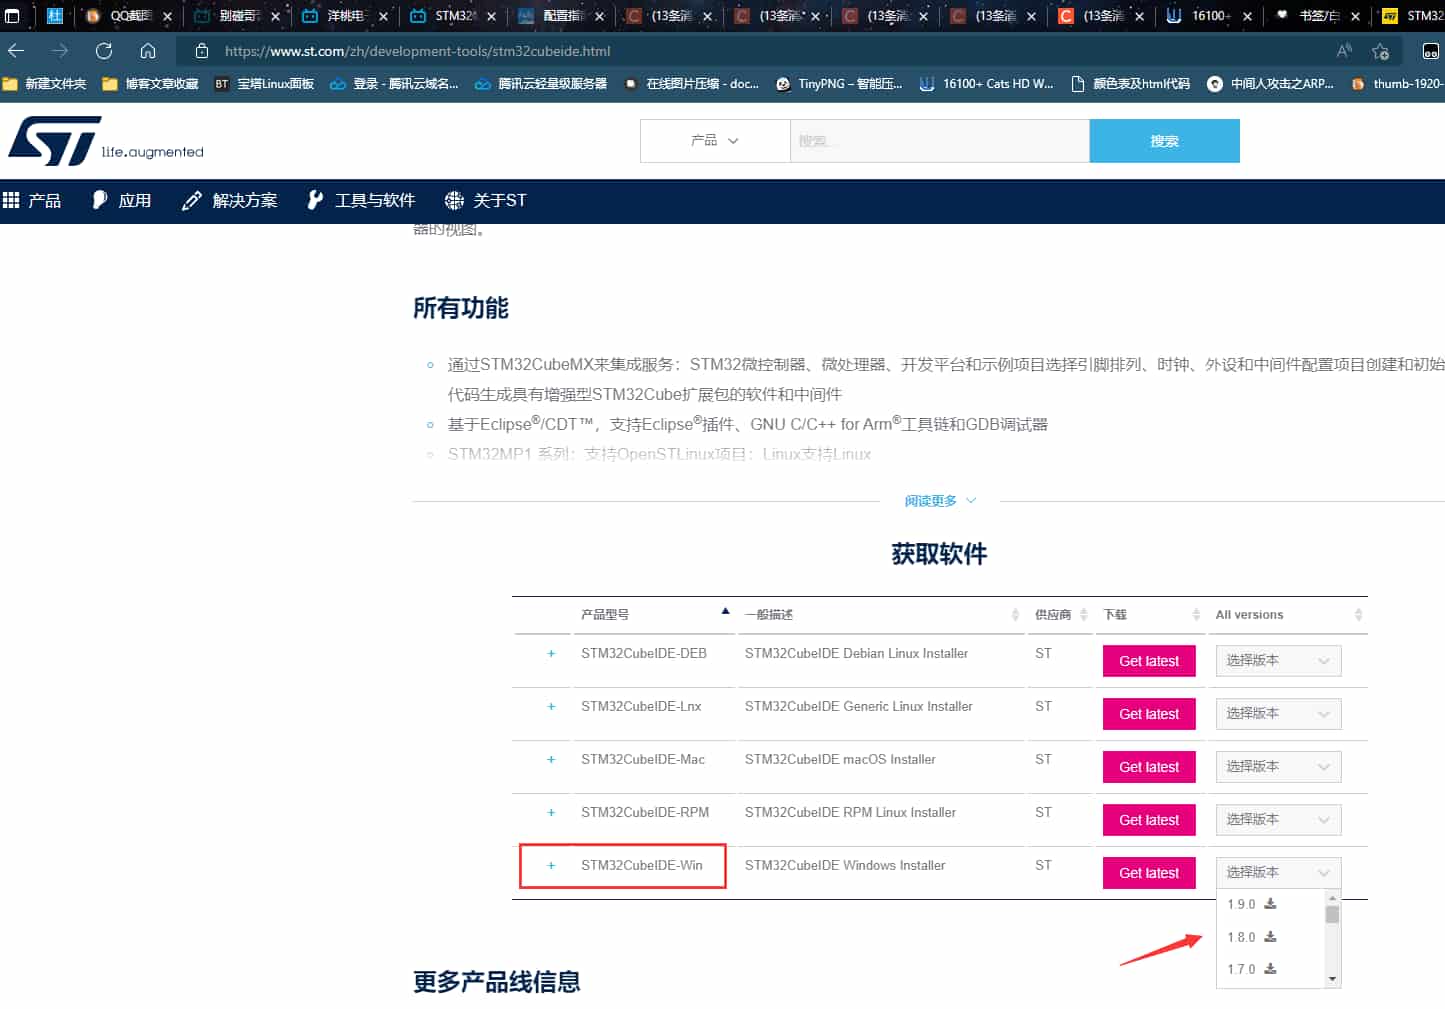
Task: Sort the table by 产品型号 column
Action: click(652, 614)
